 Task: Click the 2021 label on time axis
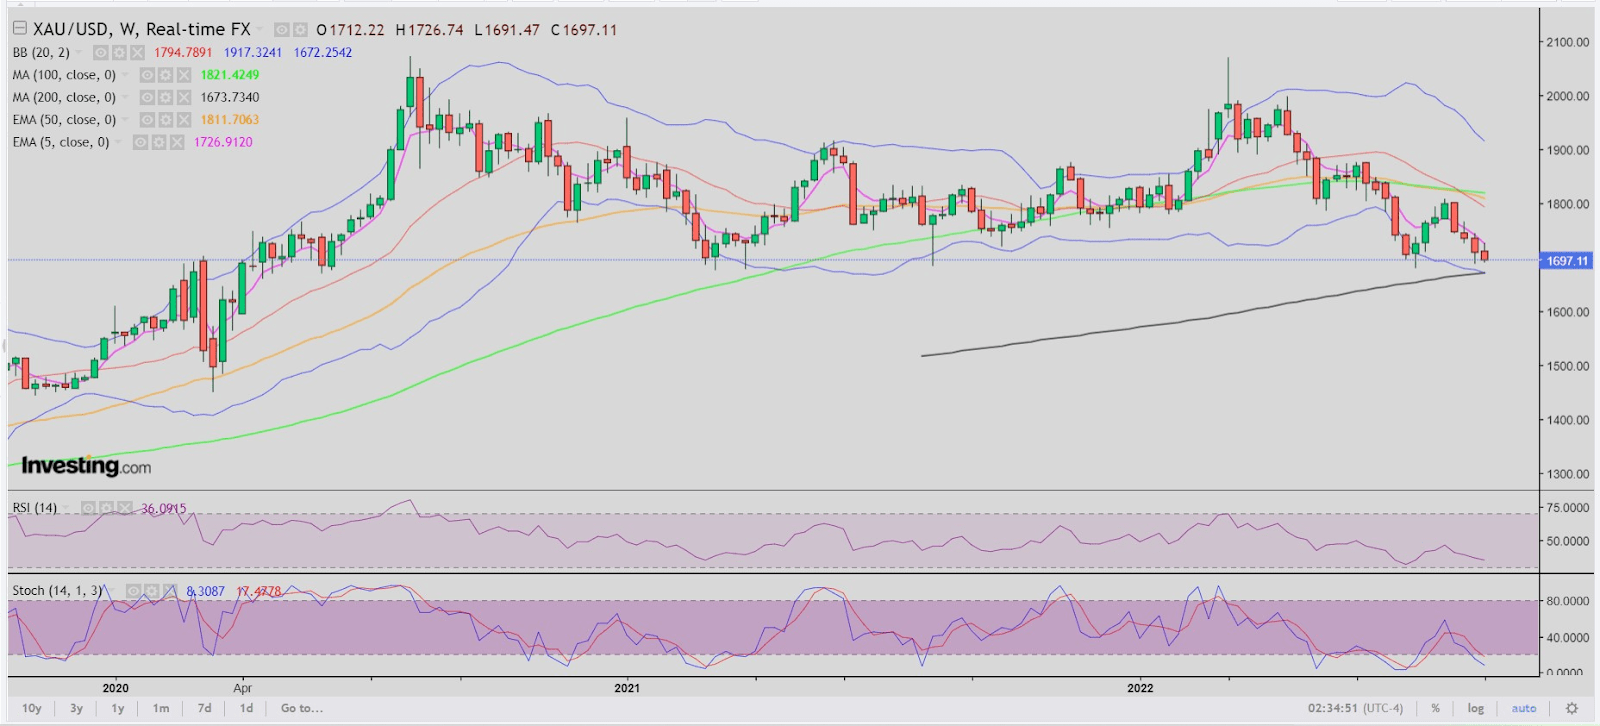(x=627, y=688)
